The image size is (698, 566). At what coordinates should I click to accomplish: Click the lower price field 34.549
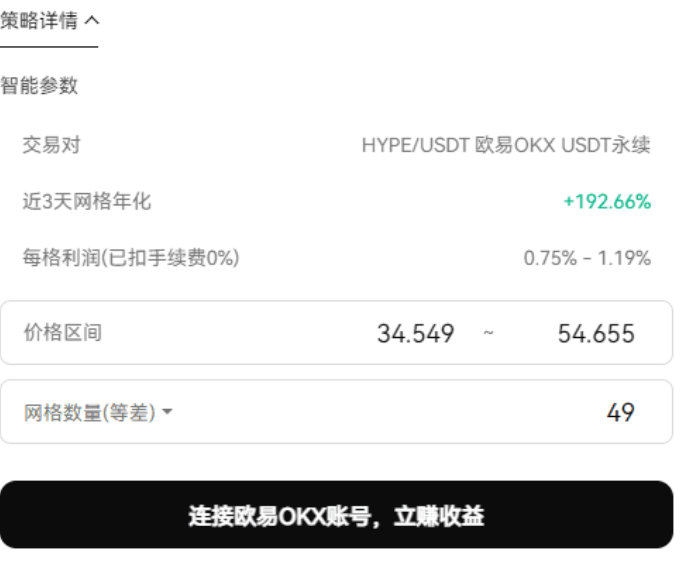tap(415, 333)
